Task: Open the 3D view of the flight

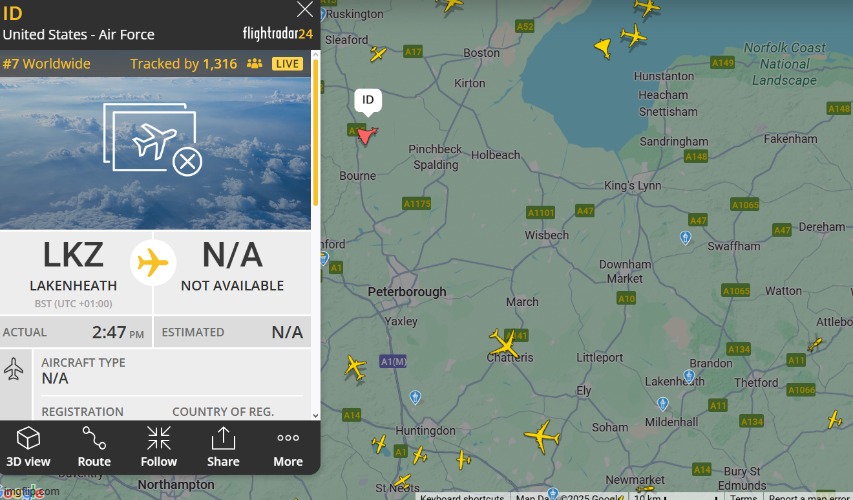Action: [29, 446]
